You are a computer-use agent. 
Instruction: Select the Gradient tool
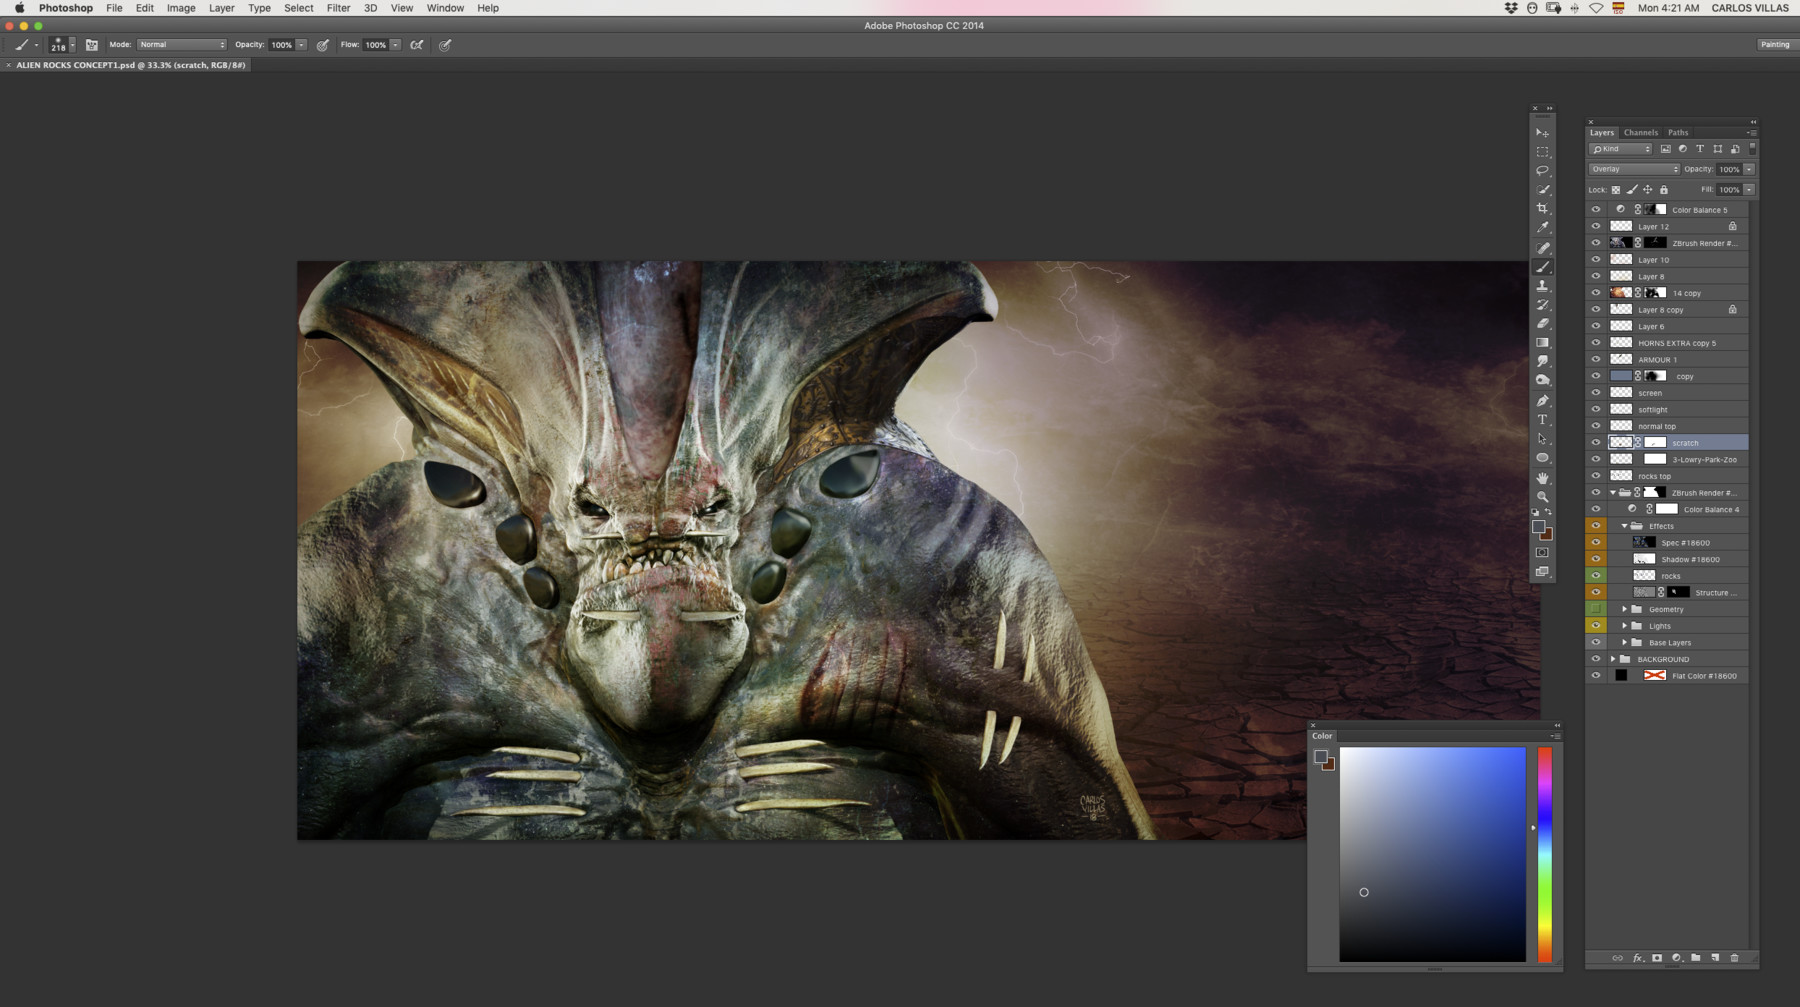click(x=1542, y=343)
